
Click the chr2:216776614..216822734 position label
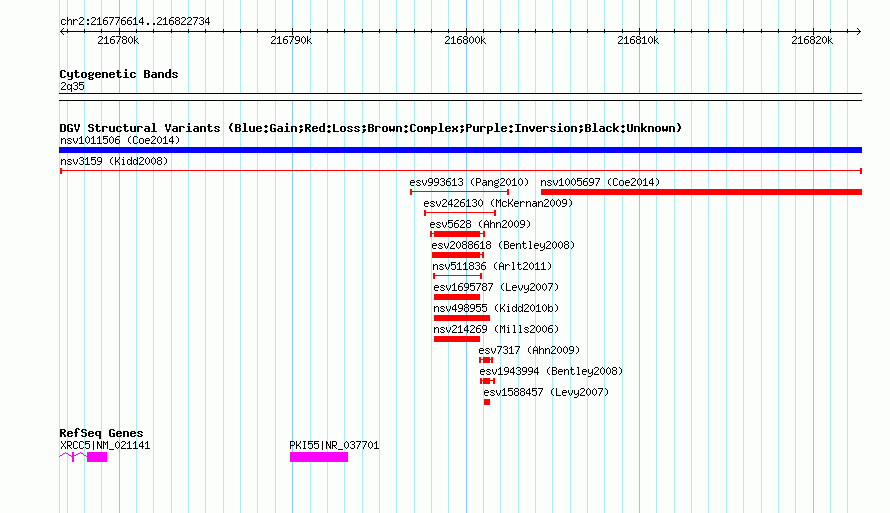click(135, 22)
